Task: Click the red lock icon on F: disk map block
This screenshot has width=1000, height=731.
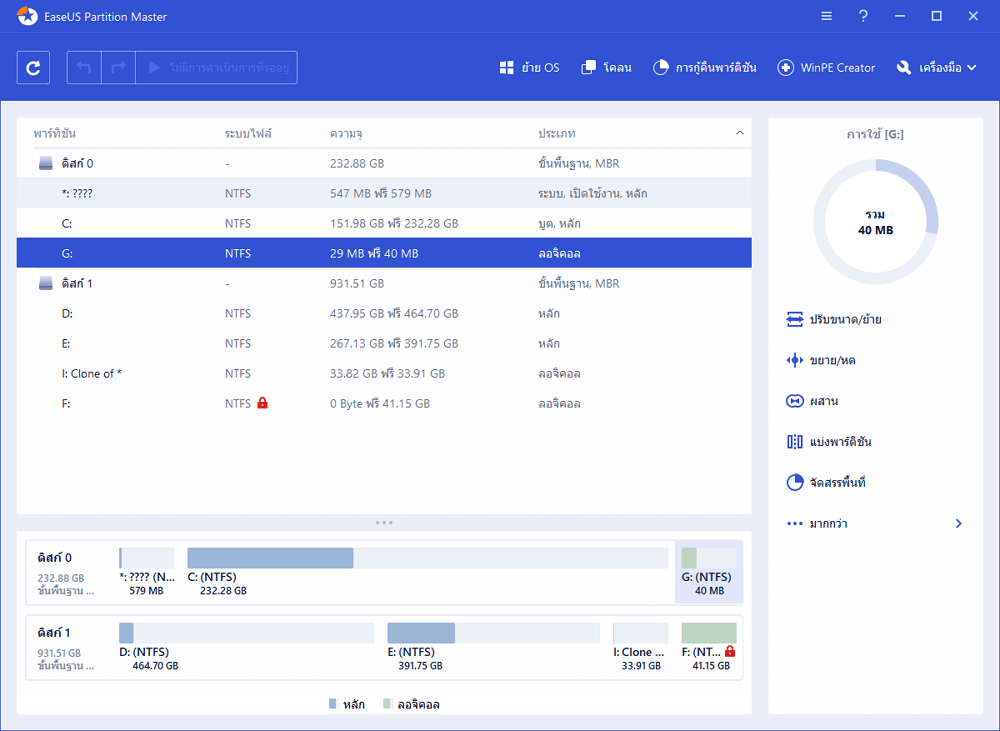Action: (x=730, y=651)
